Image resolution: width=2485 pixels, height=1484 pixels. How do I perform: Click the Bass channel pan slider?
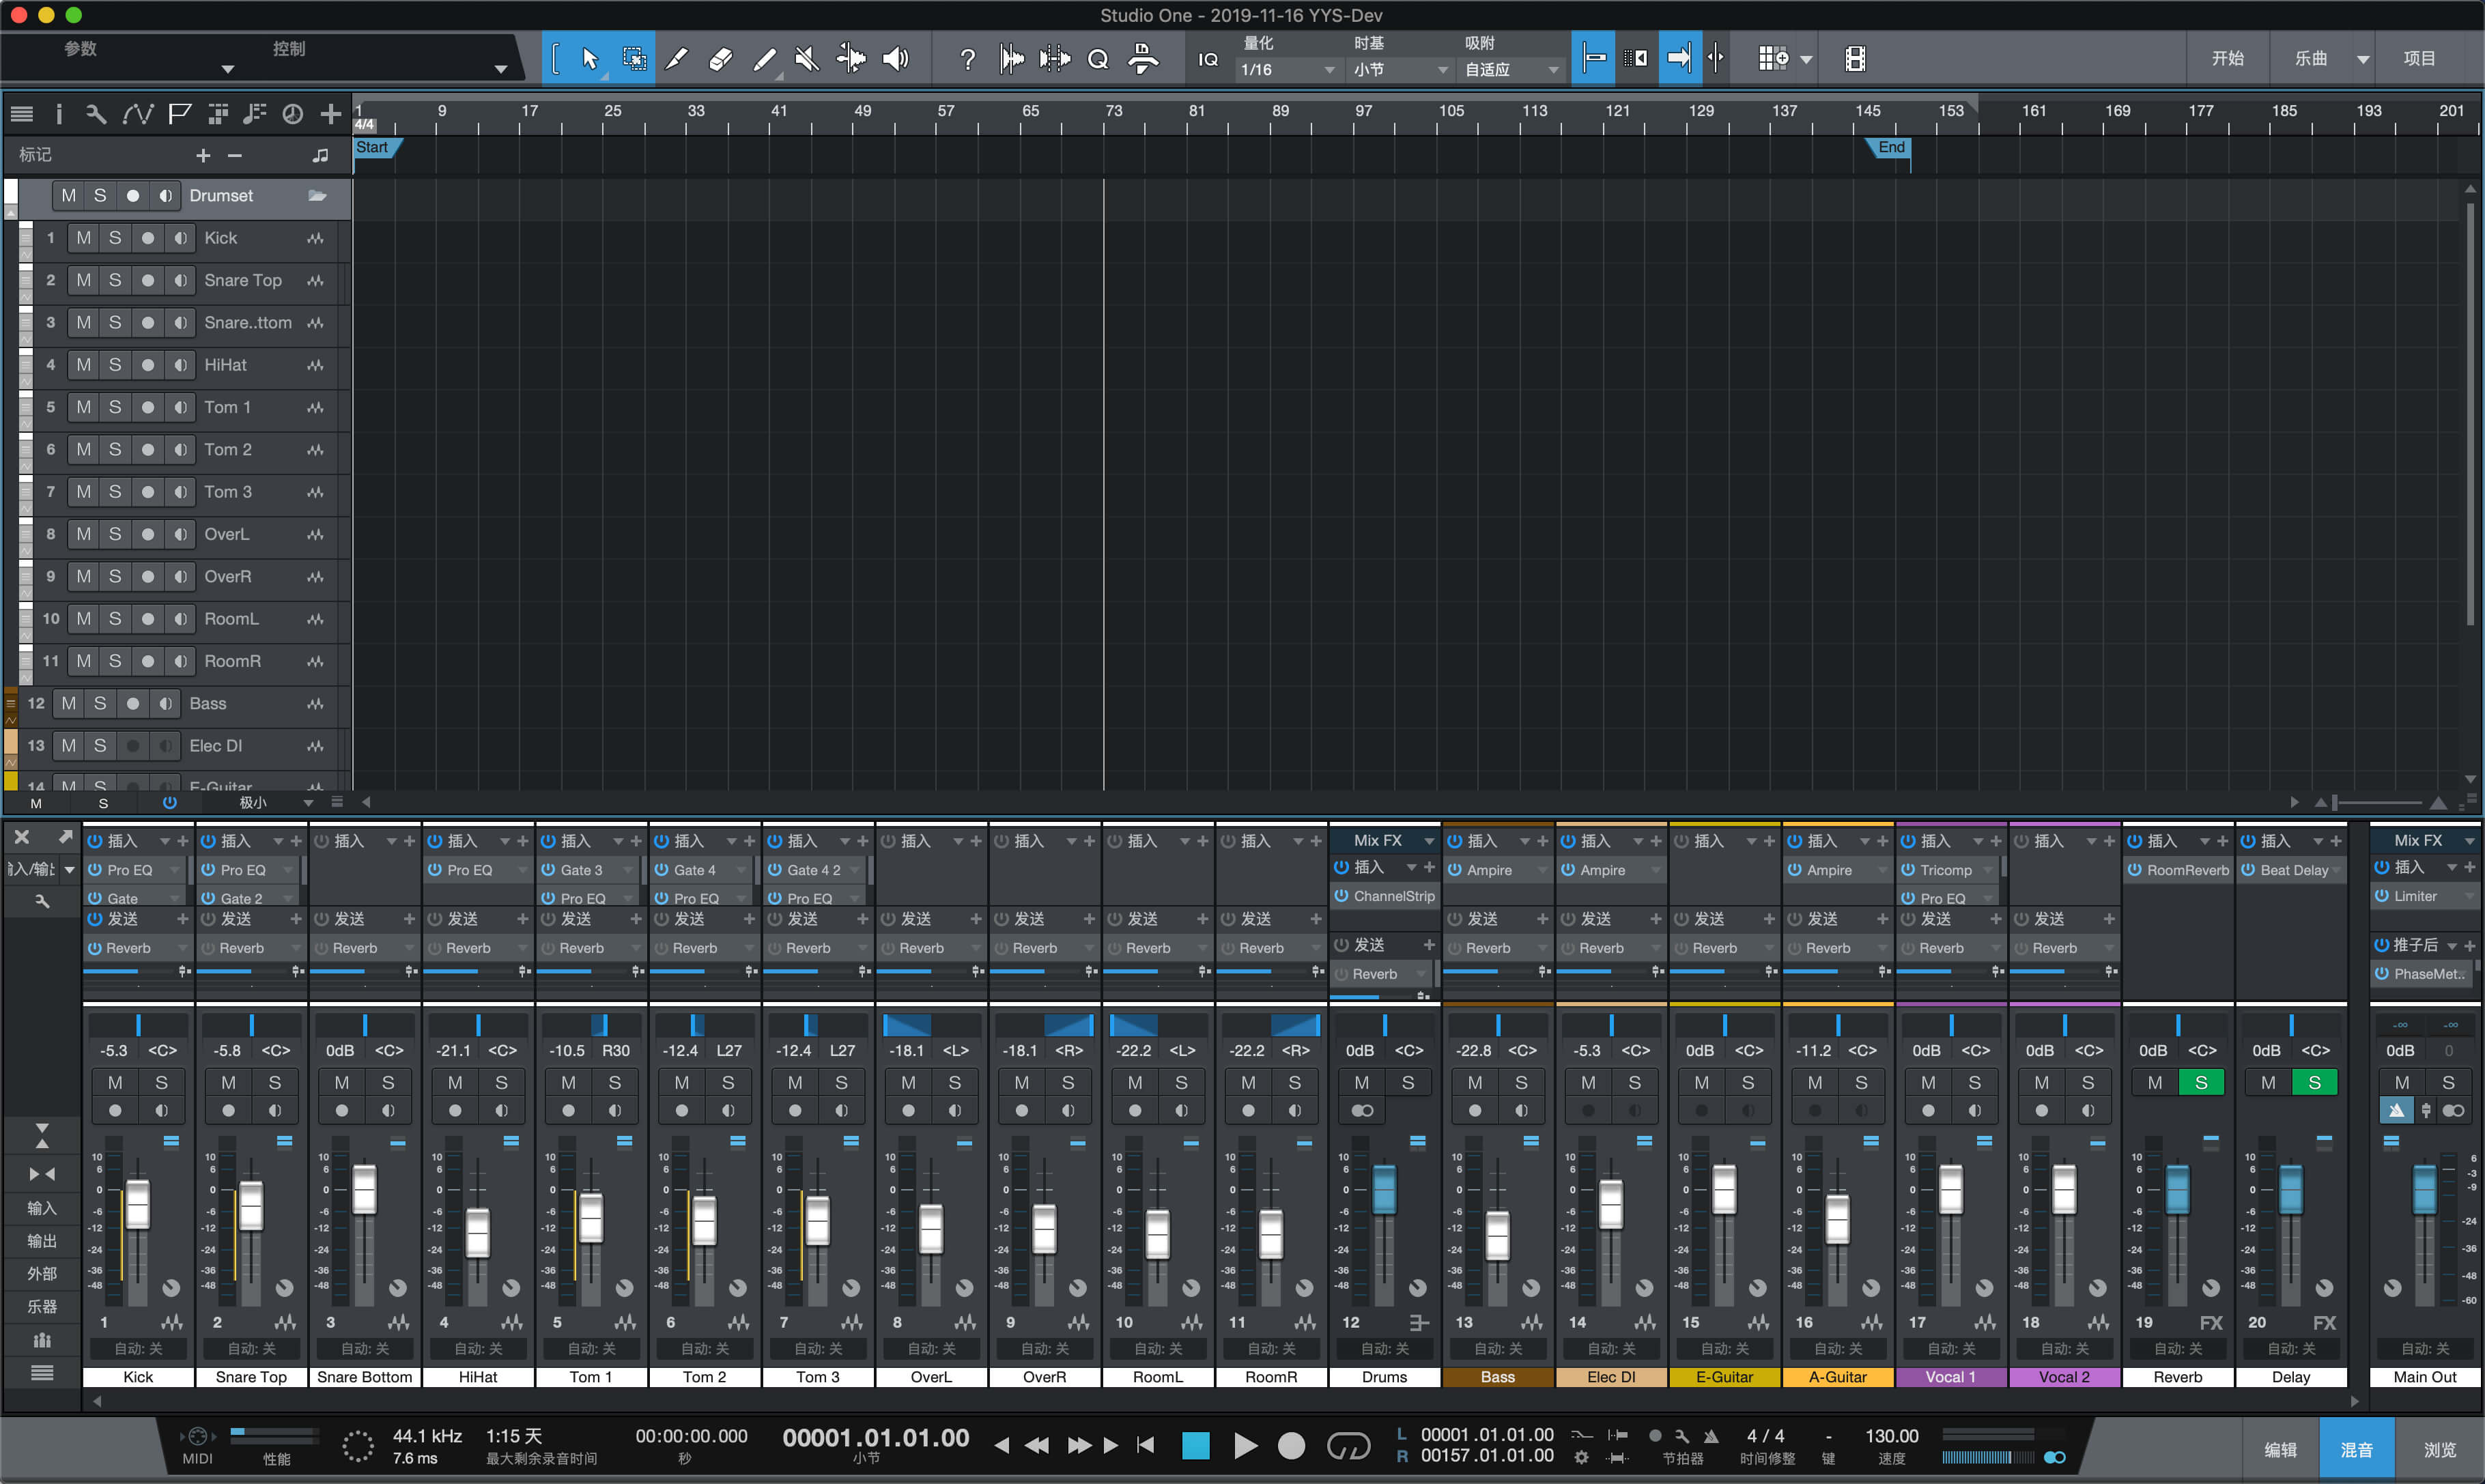point(1497,1025)
